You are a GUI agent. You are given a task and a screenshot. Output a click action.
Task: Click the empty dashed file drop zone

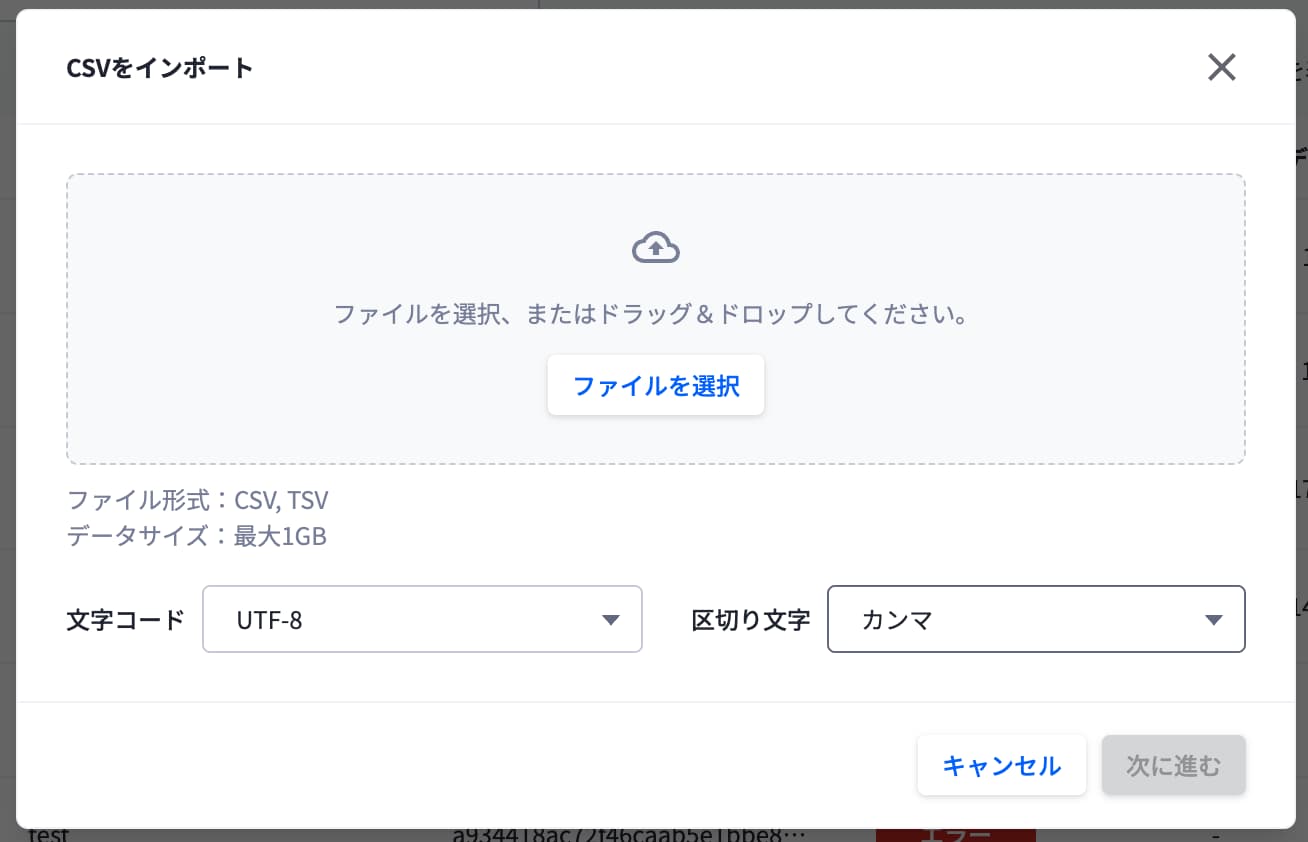(x=656, y=319)
